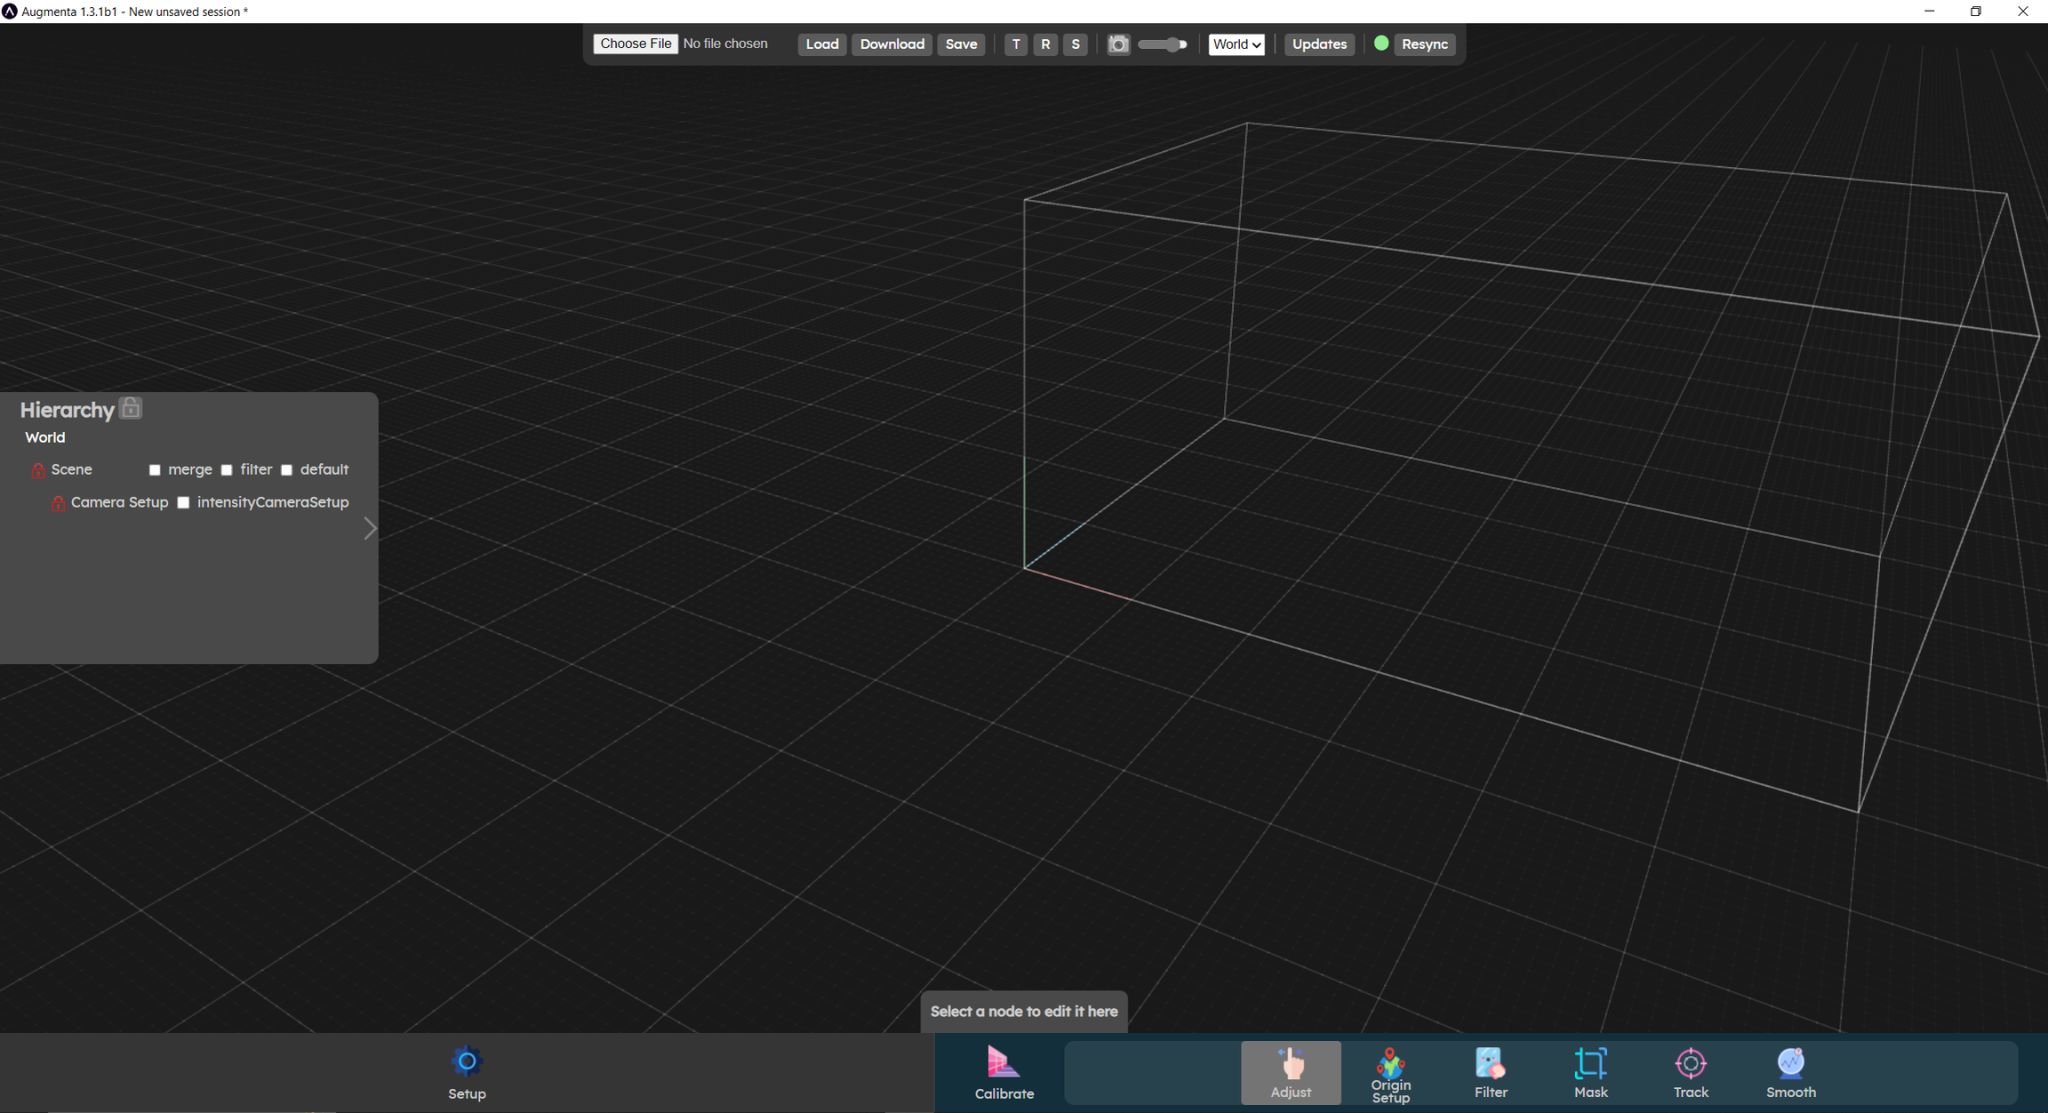Enable the merge checkbox on Scene
The height and width of the screenshot is (1113, 2048).
click(x=154, y=469)
